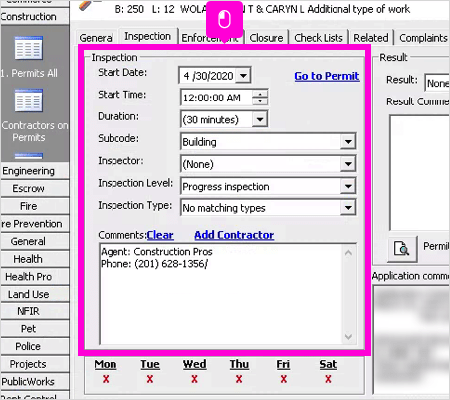Select Health Pro in the sidebar

click(x=29, y=277)
